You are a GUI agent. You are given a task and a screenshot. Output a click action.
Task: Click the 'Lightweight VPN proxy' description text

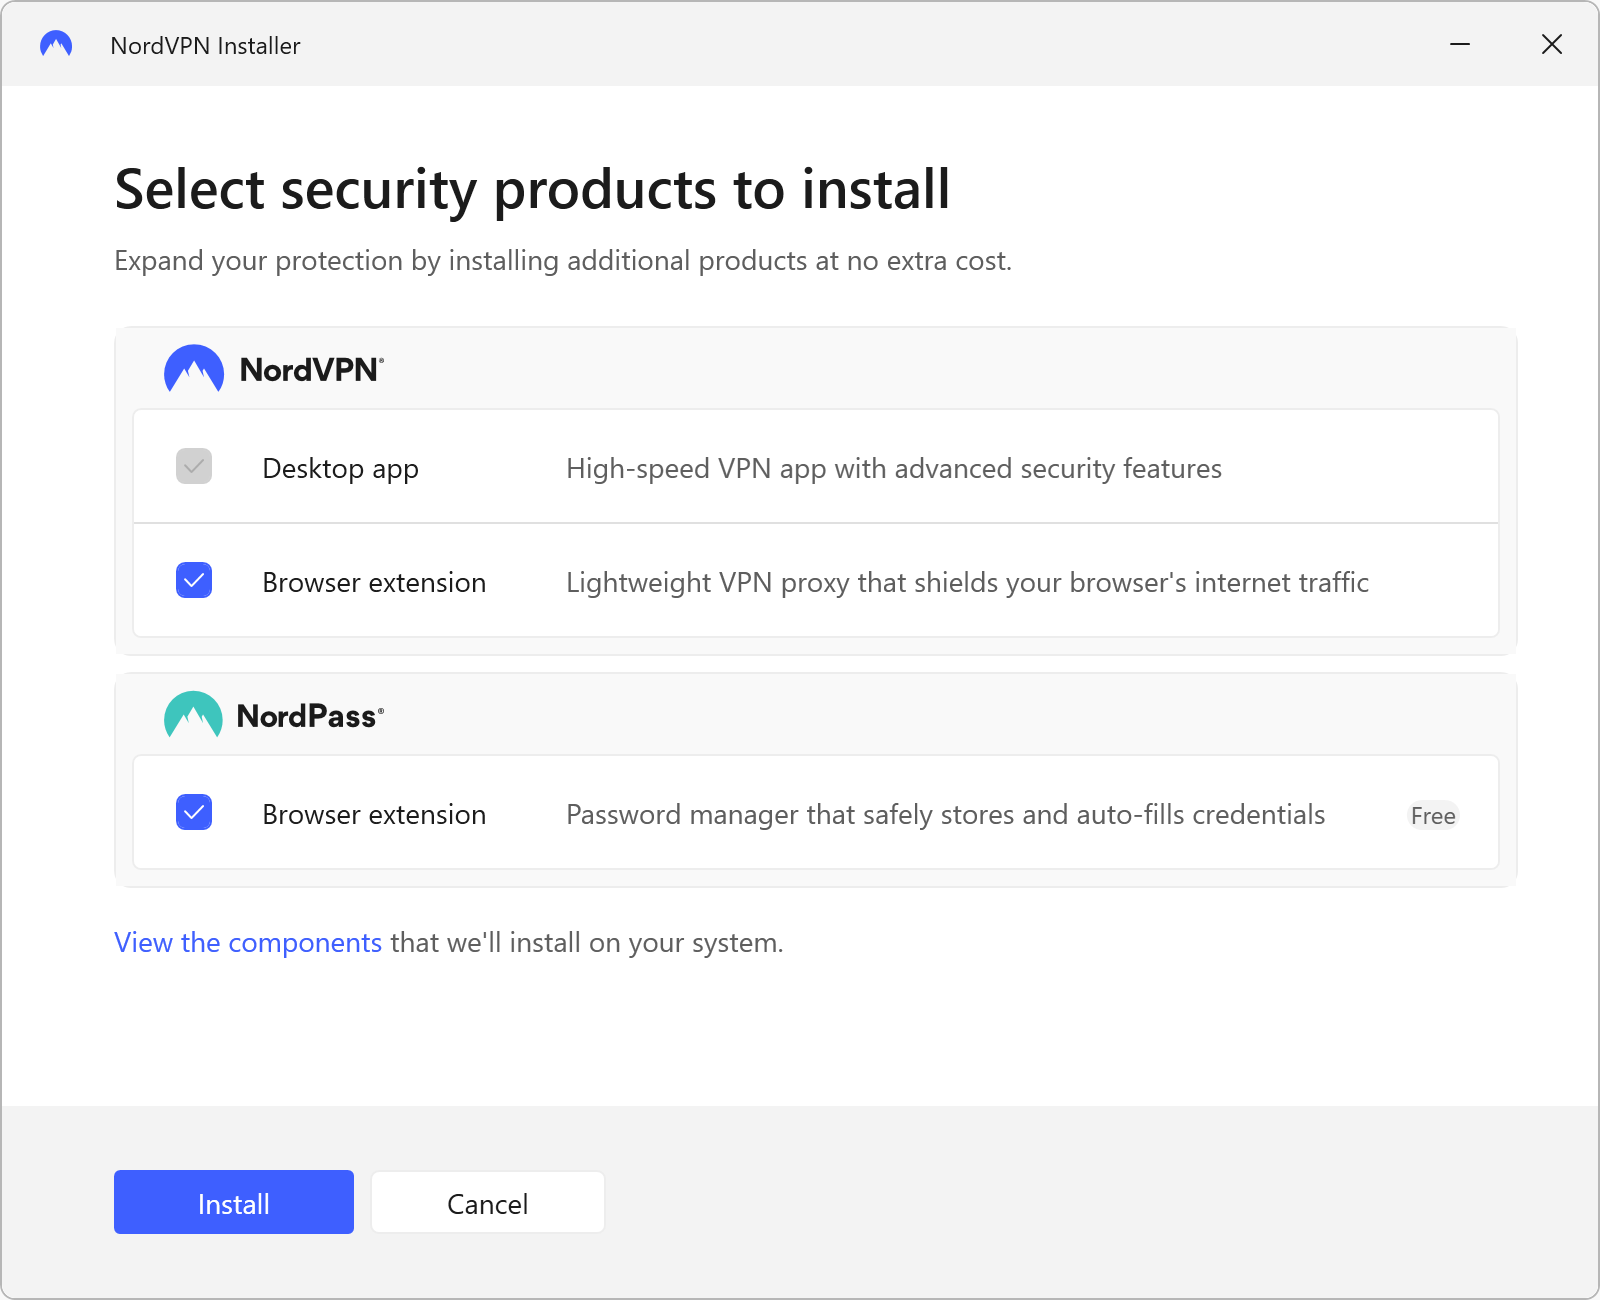[x=967, y=583]
